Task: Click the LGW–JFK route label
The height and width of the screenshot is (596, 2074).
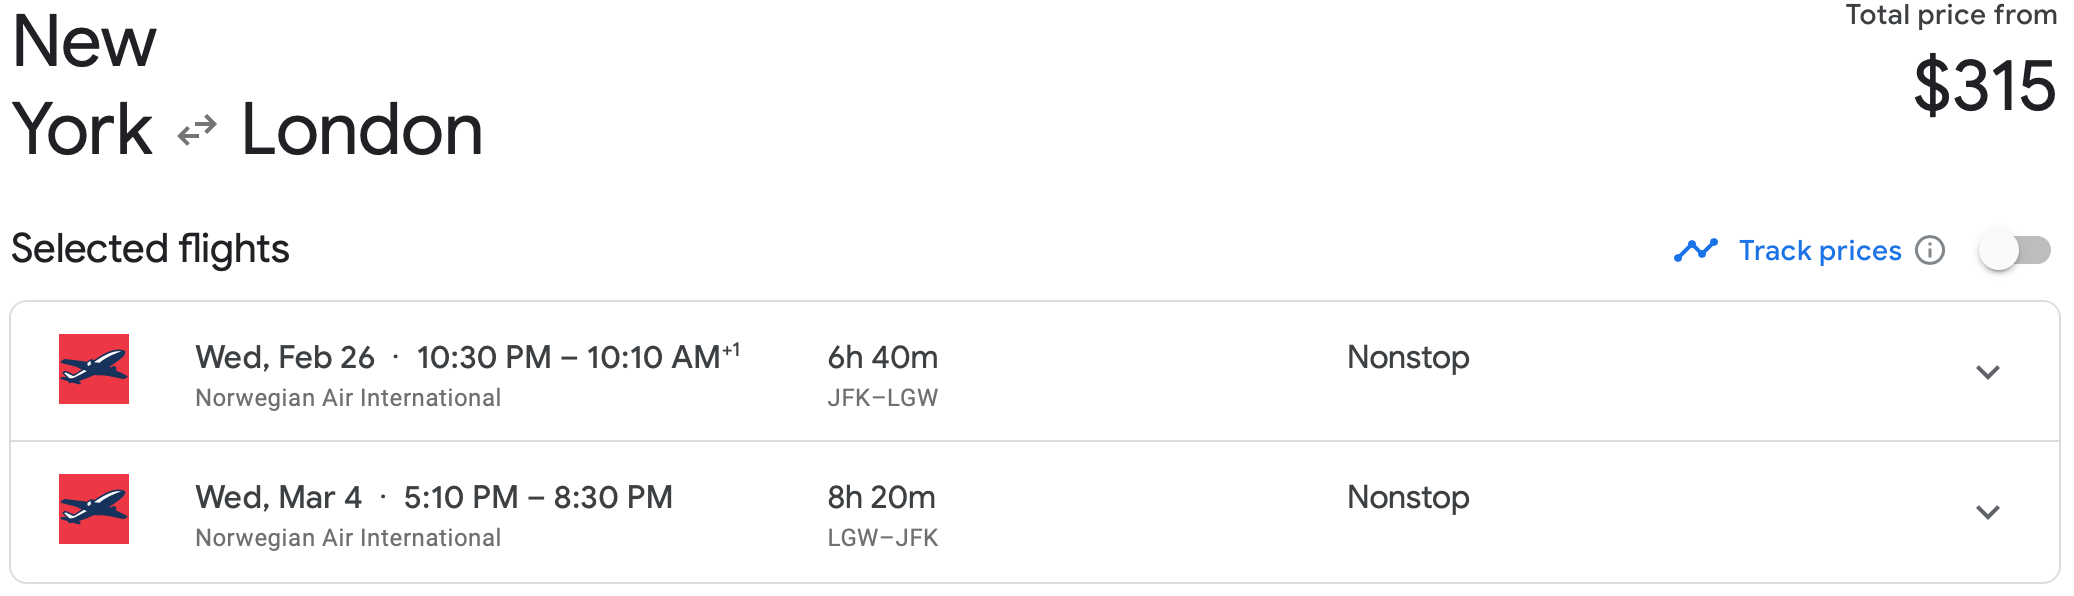Action: pyautogui.click(x=882, y=538)
